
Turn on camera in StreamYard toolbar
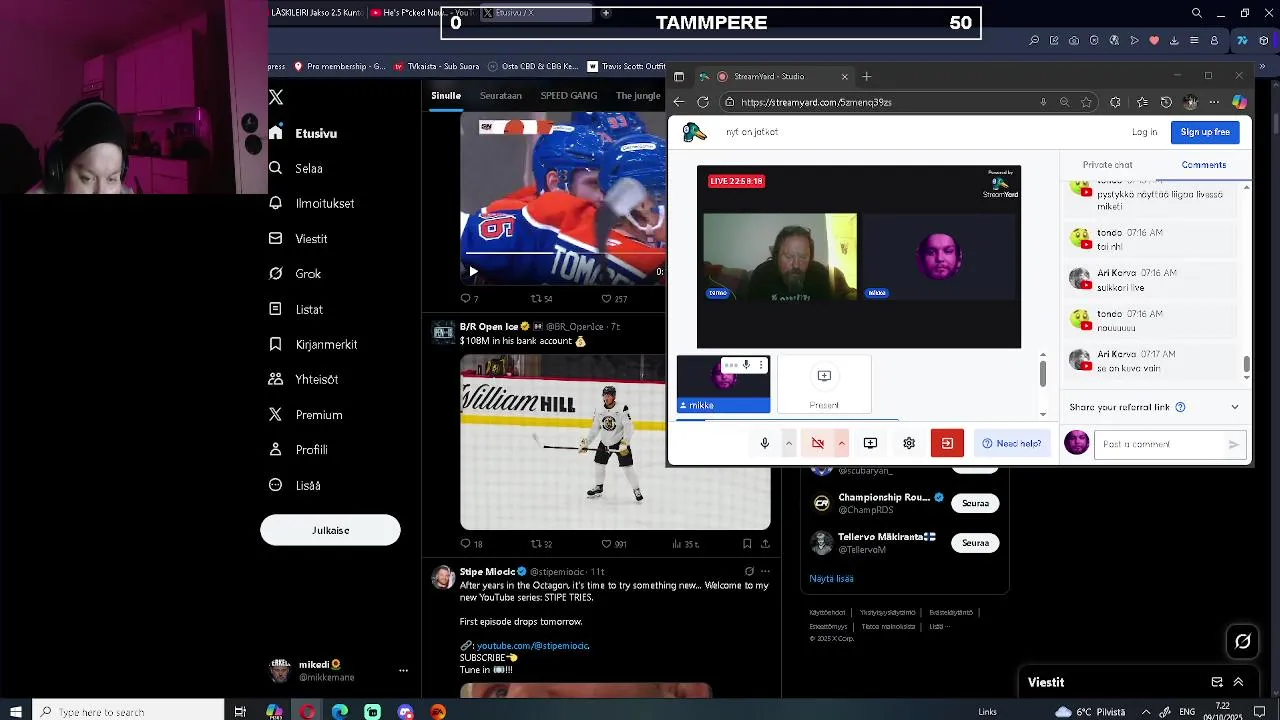818,443
